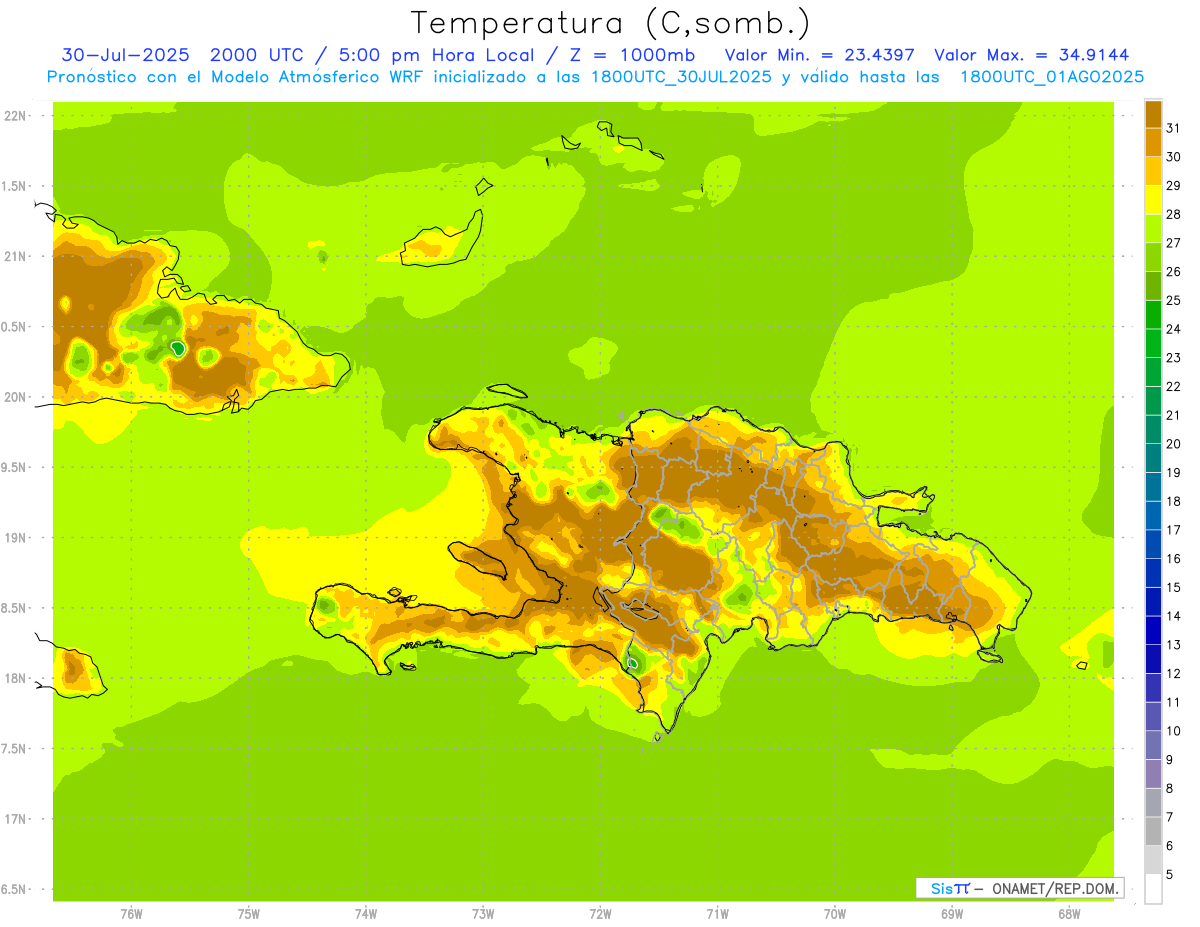Screen dimensions: 1200x927
Task: Click longitude axis label "75W"
Action: point(248,914)
